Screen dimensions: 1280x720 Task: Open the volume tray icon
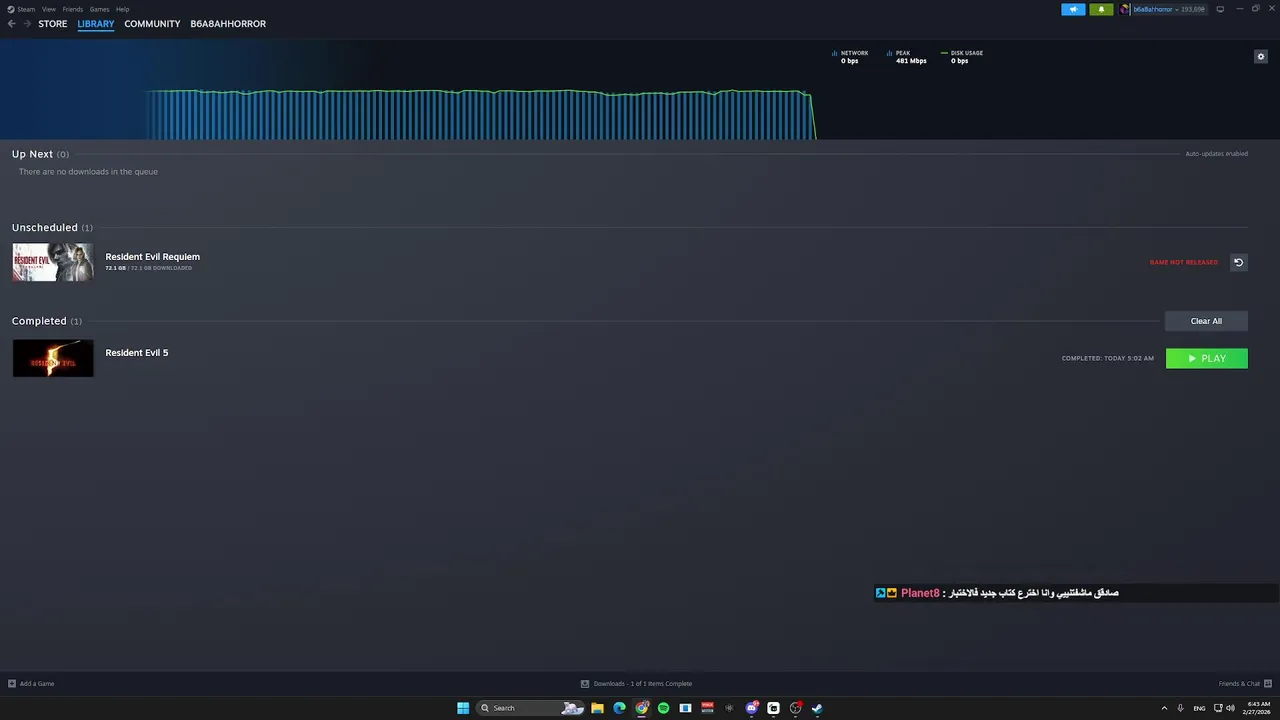[x=1230, y=708]
